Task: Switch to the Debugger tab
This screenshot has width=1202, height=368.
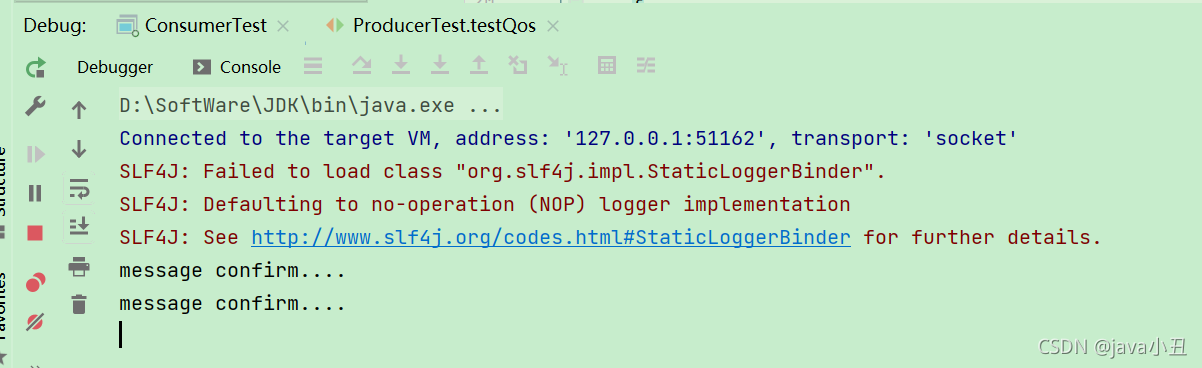Action: [115, 67]
